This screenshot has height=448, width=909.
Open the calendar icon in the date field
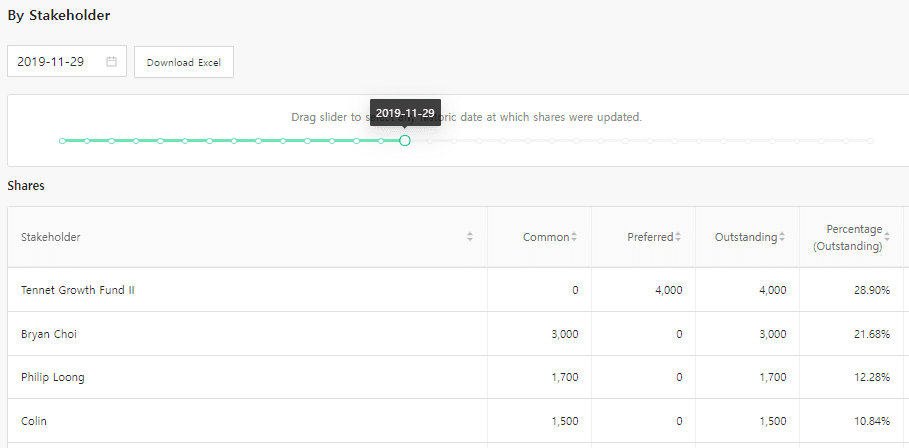(111, 61)
